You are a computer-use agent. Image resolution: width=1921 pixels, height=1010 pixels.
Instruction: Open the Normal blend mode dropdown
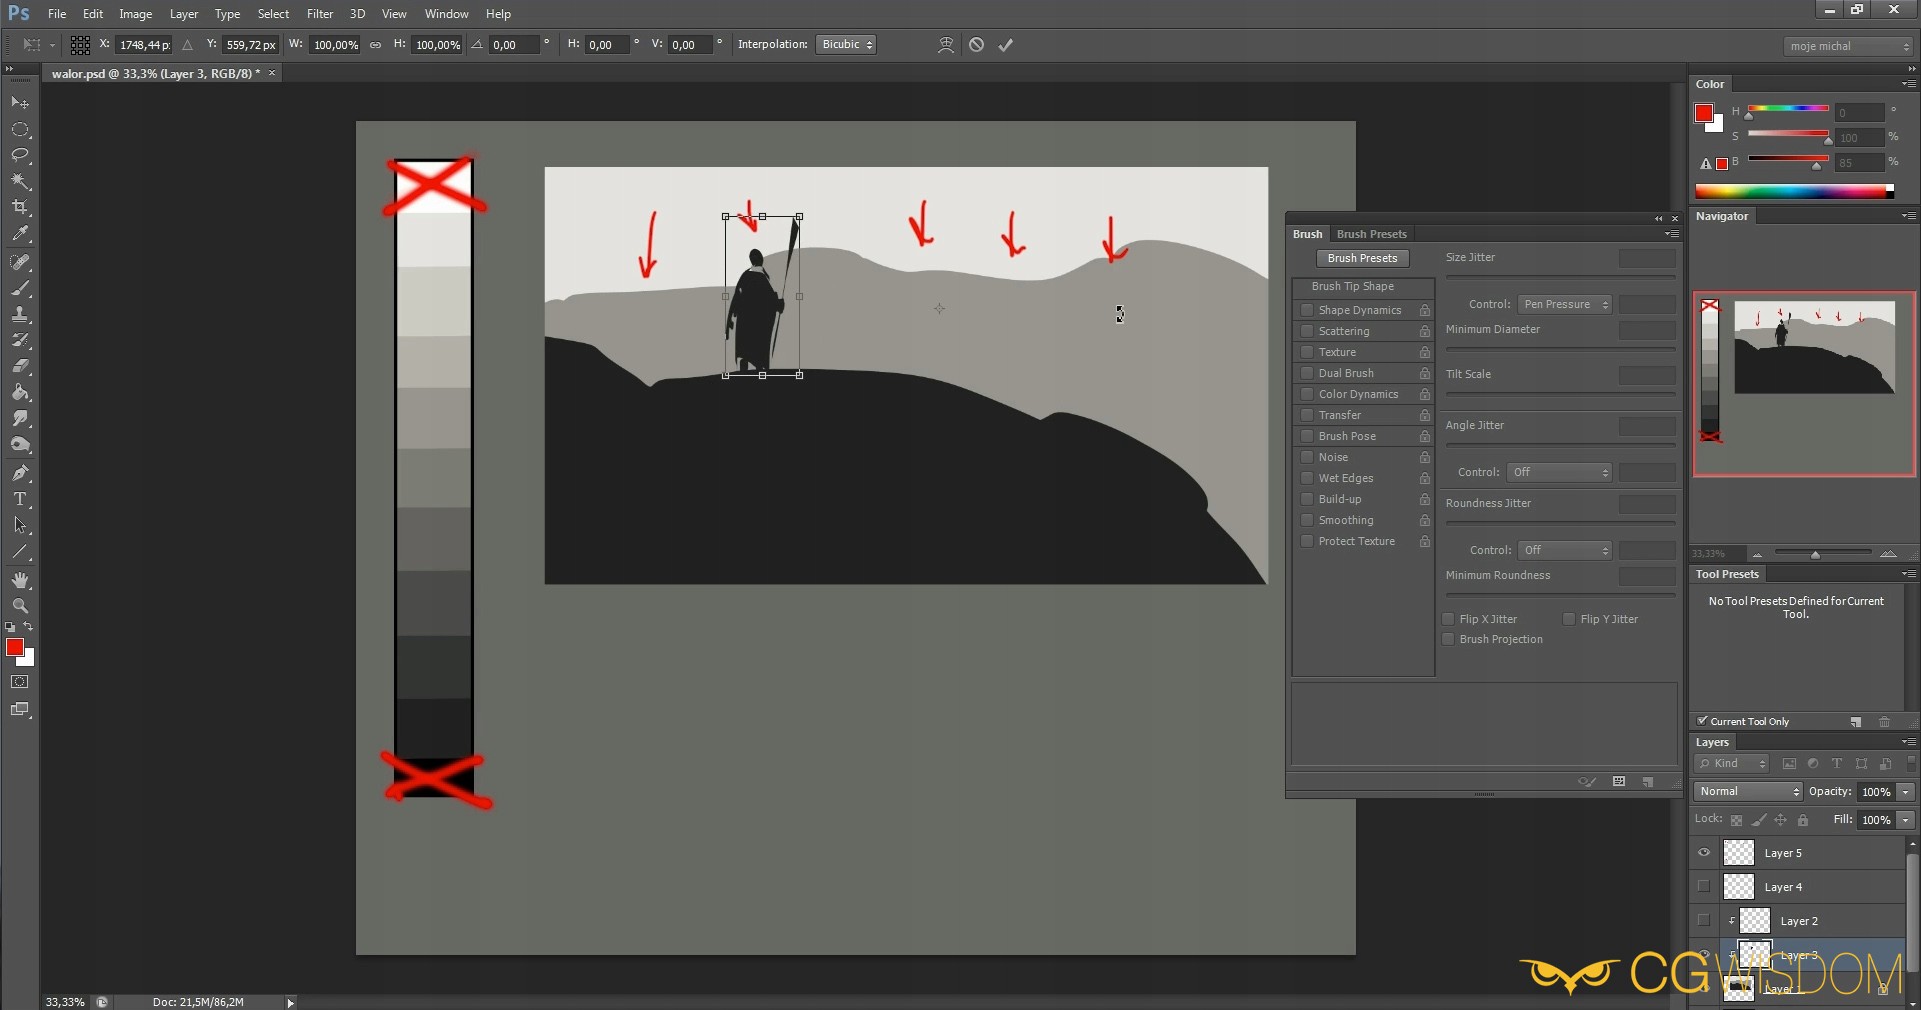click(1748, 792)
